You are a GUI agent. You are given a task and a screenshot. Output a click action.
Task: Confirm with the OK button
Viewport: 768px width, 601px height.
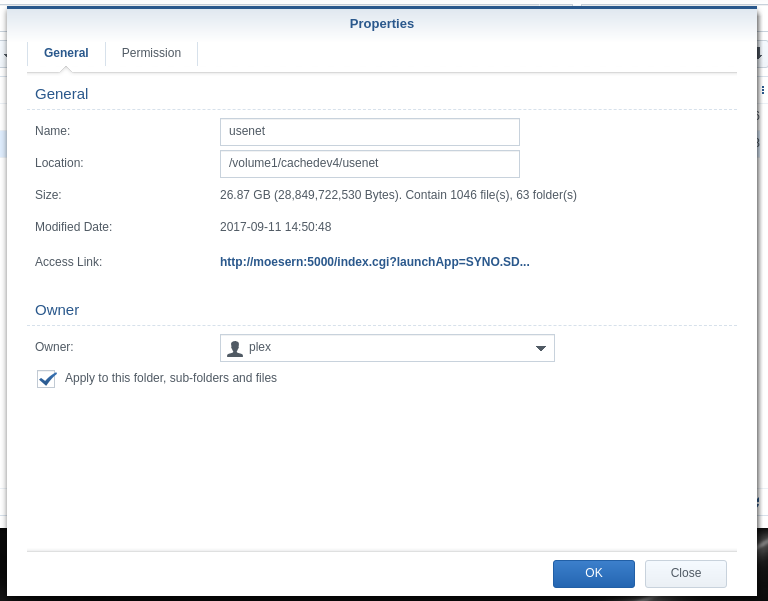point(594,574)
